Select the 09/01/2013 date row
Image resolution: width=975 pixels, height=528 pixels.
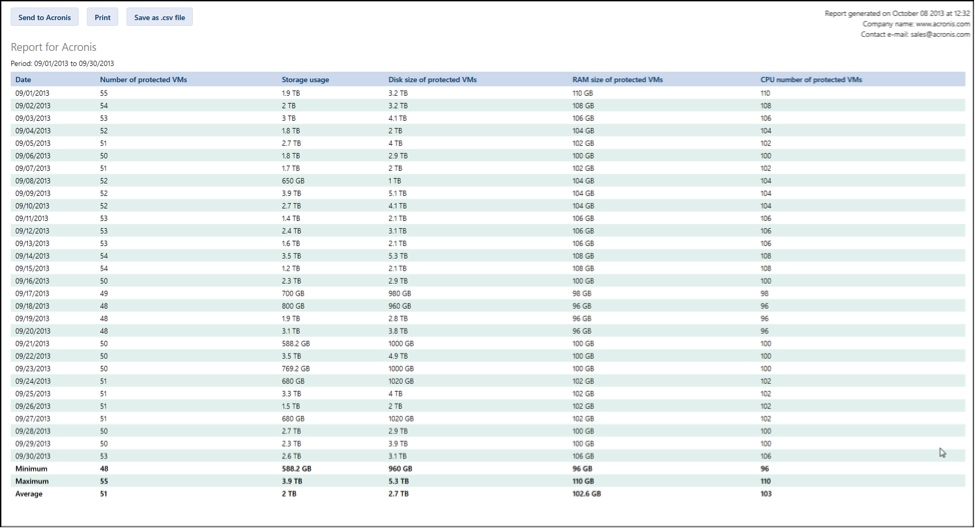point(488,93)
